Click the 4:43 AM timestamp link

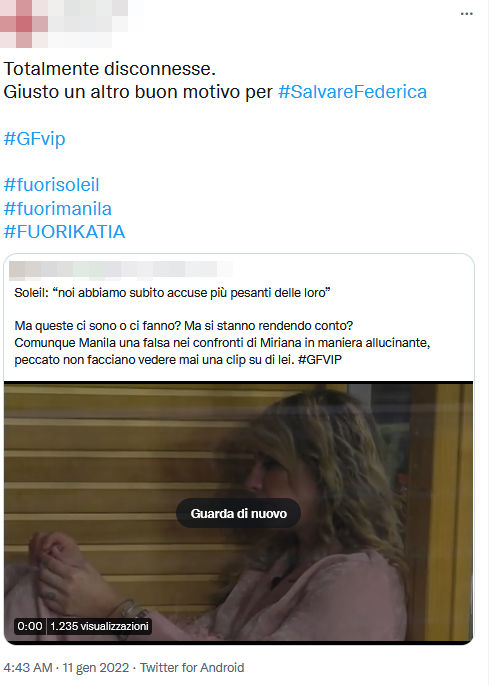coord(28,668)
